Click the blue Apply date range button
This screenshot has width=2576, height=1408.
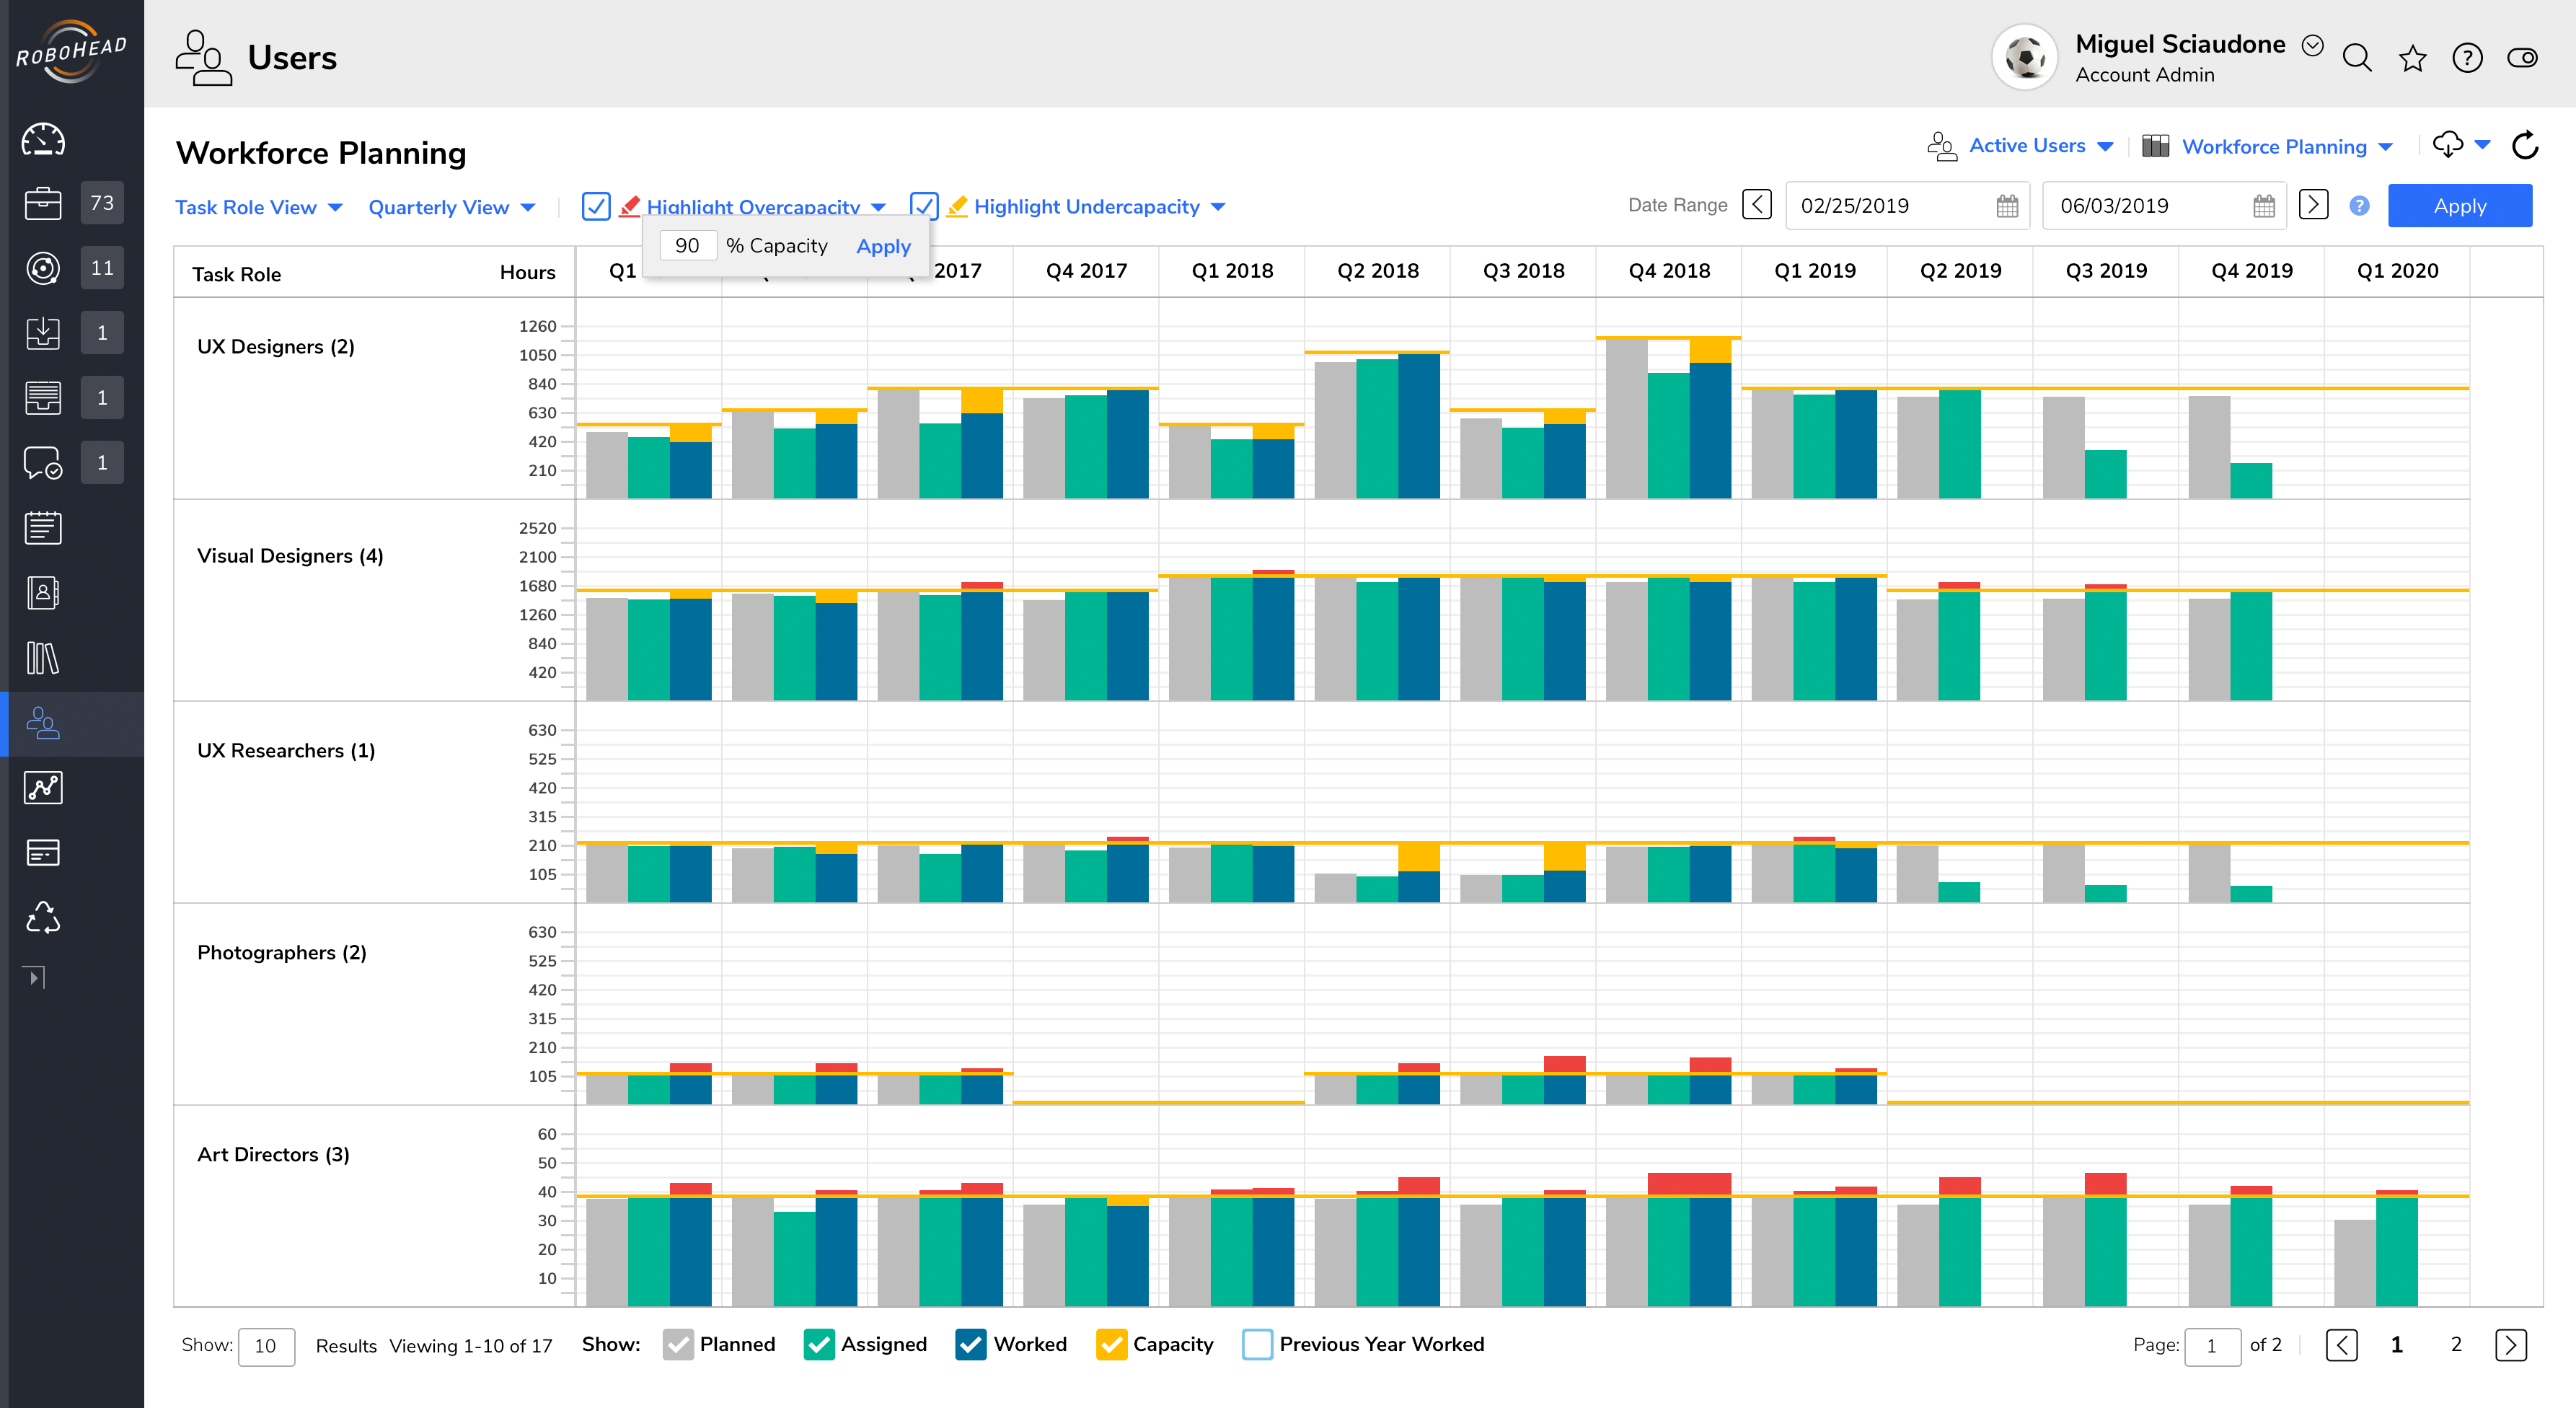2459,206
